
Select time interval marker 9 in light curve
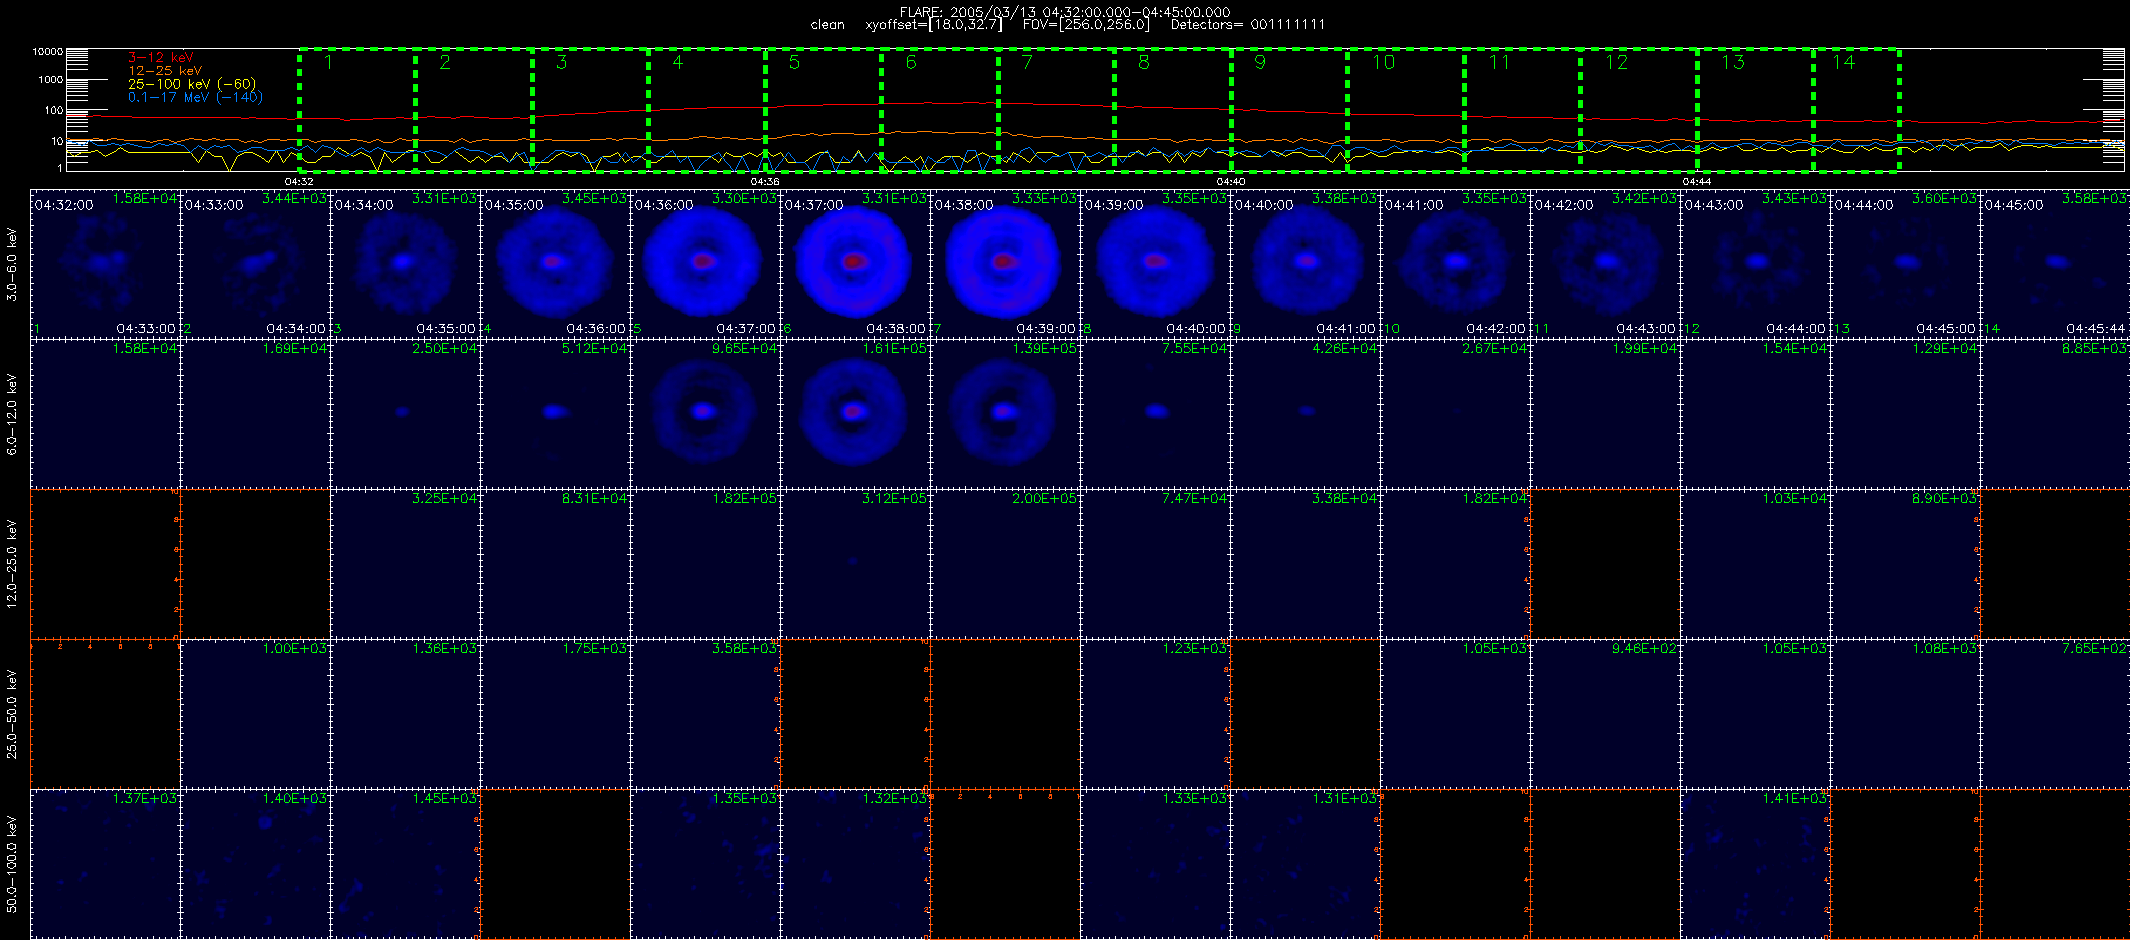(1260, 62)
